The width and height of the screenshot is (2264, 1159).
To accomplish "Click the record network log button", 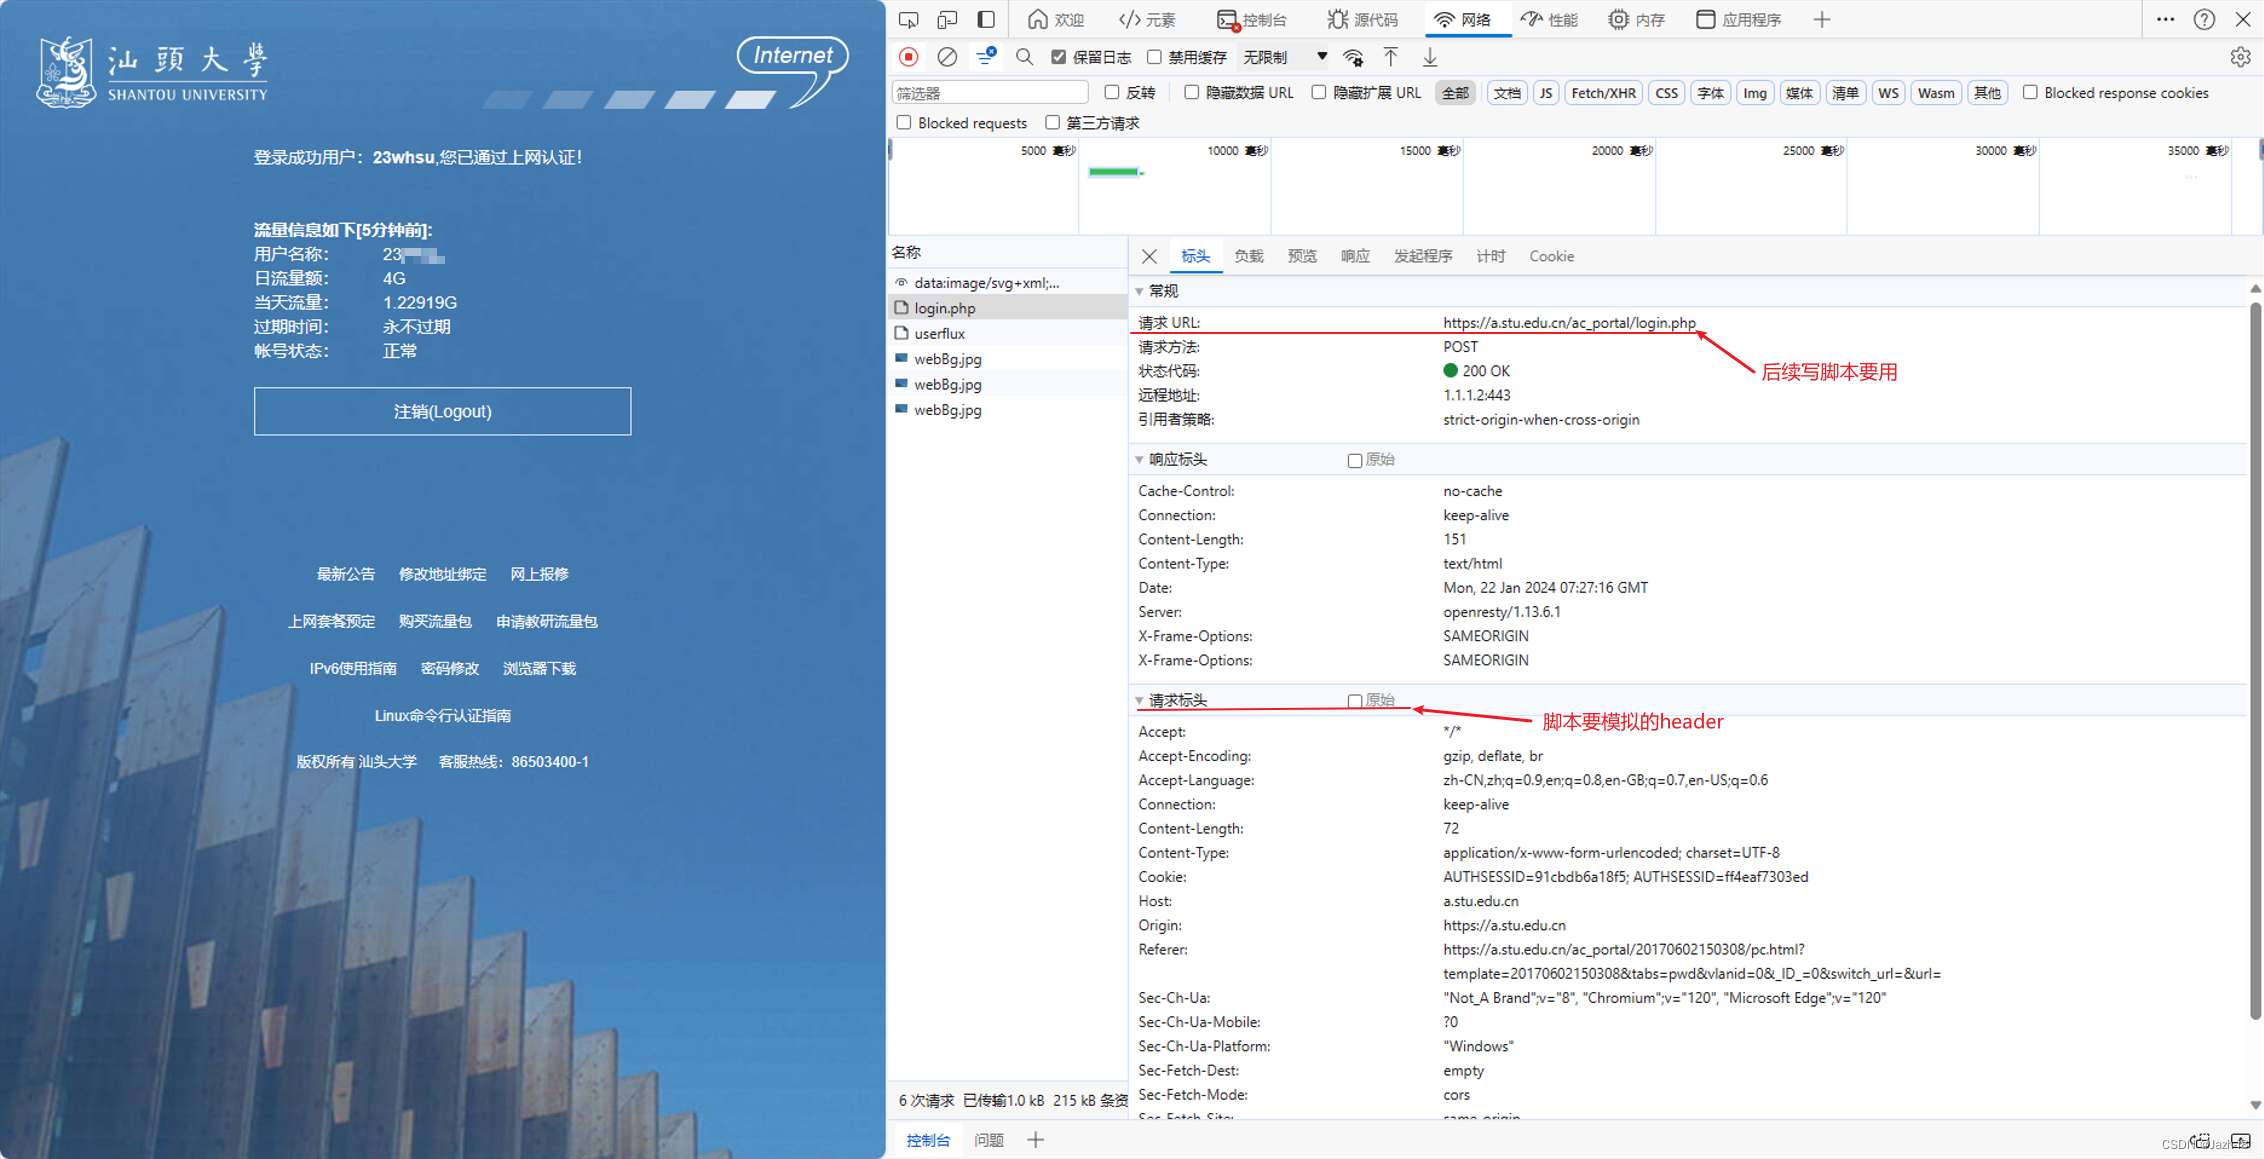I will [908, 57].
